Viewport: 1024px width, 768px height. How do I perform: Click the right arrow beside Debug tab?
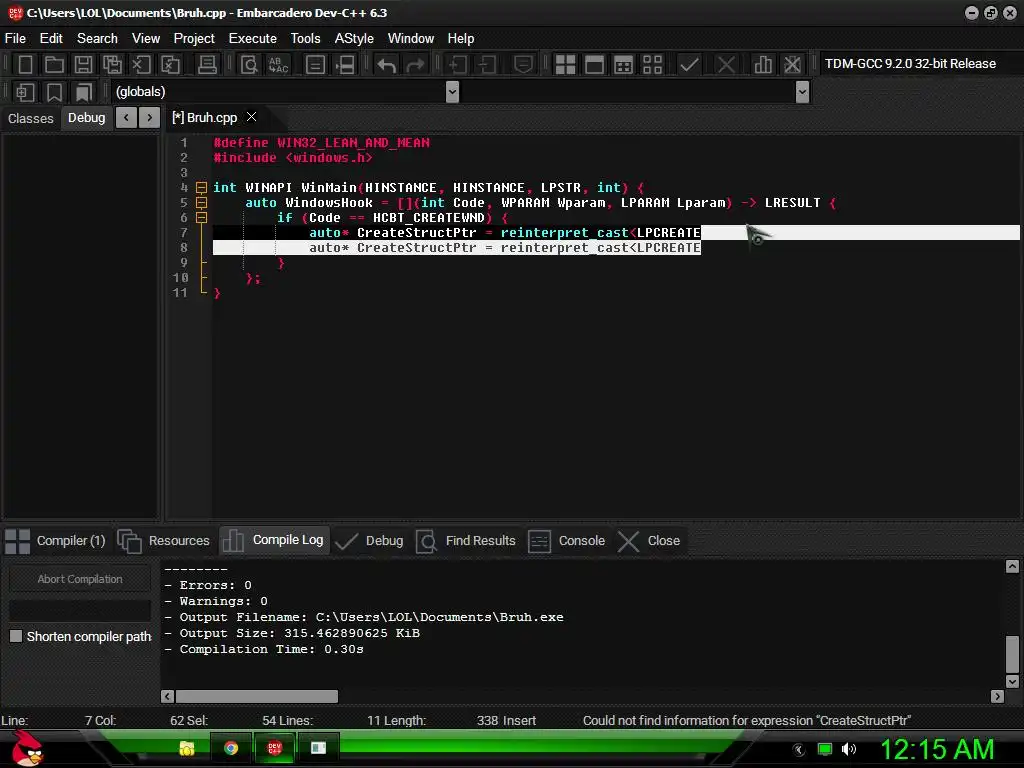point(150,118)
